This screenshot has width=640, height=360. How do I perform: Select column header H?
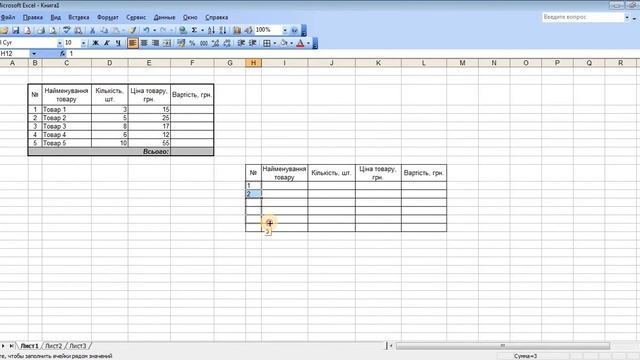tap(253, 63)
